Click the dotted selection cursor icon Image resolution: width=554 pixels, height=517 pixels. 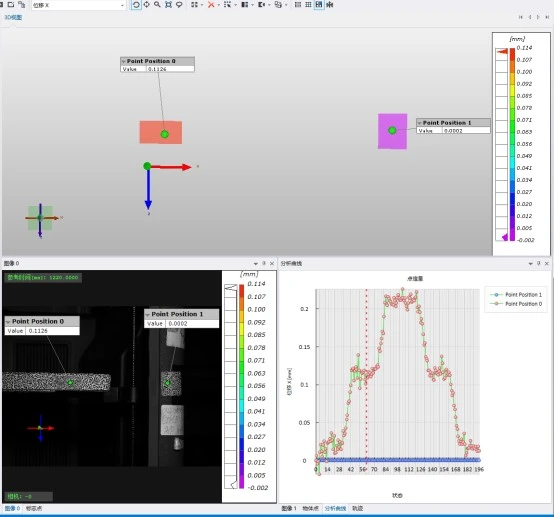point(227,5)
